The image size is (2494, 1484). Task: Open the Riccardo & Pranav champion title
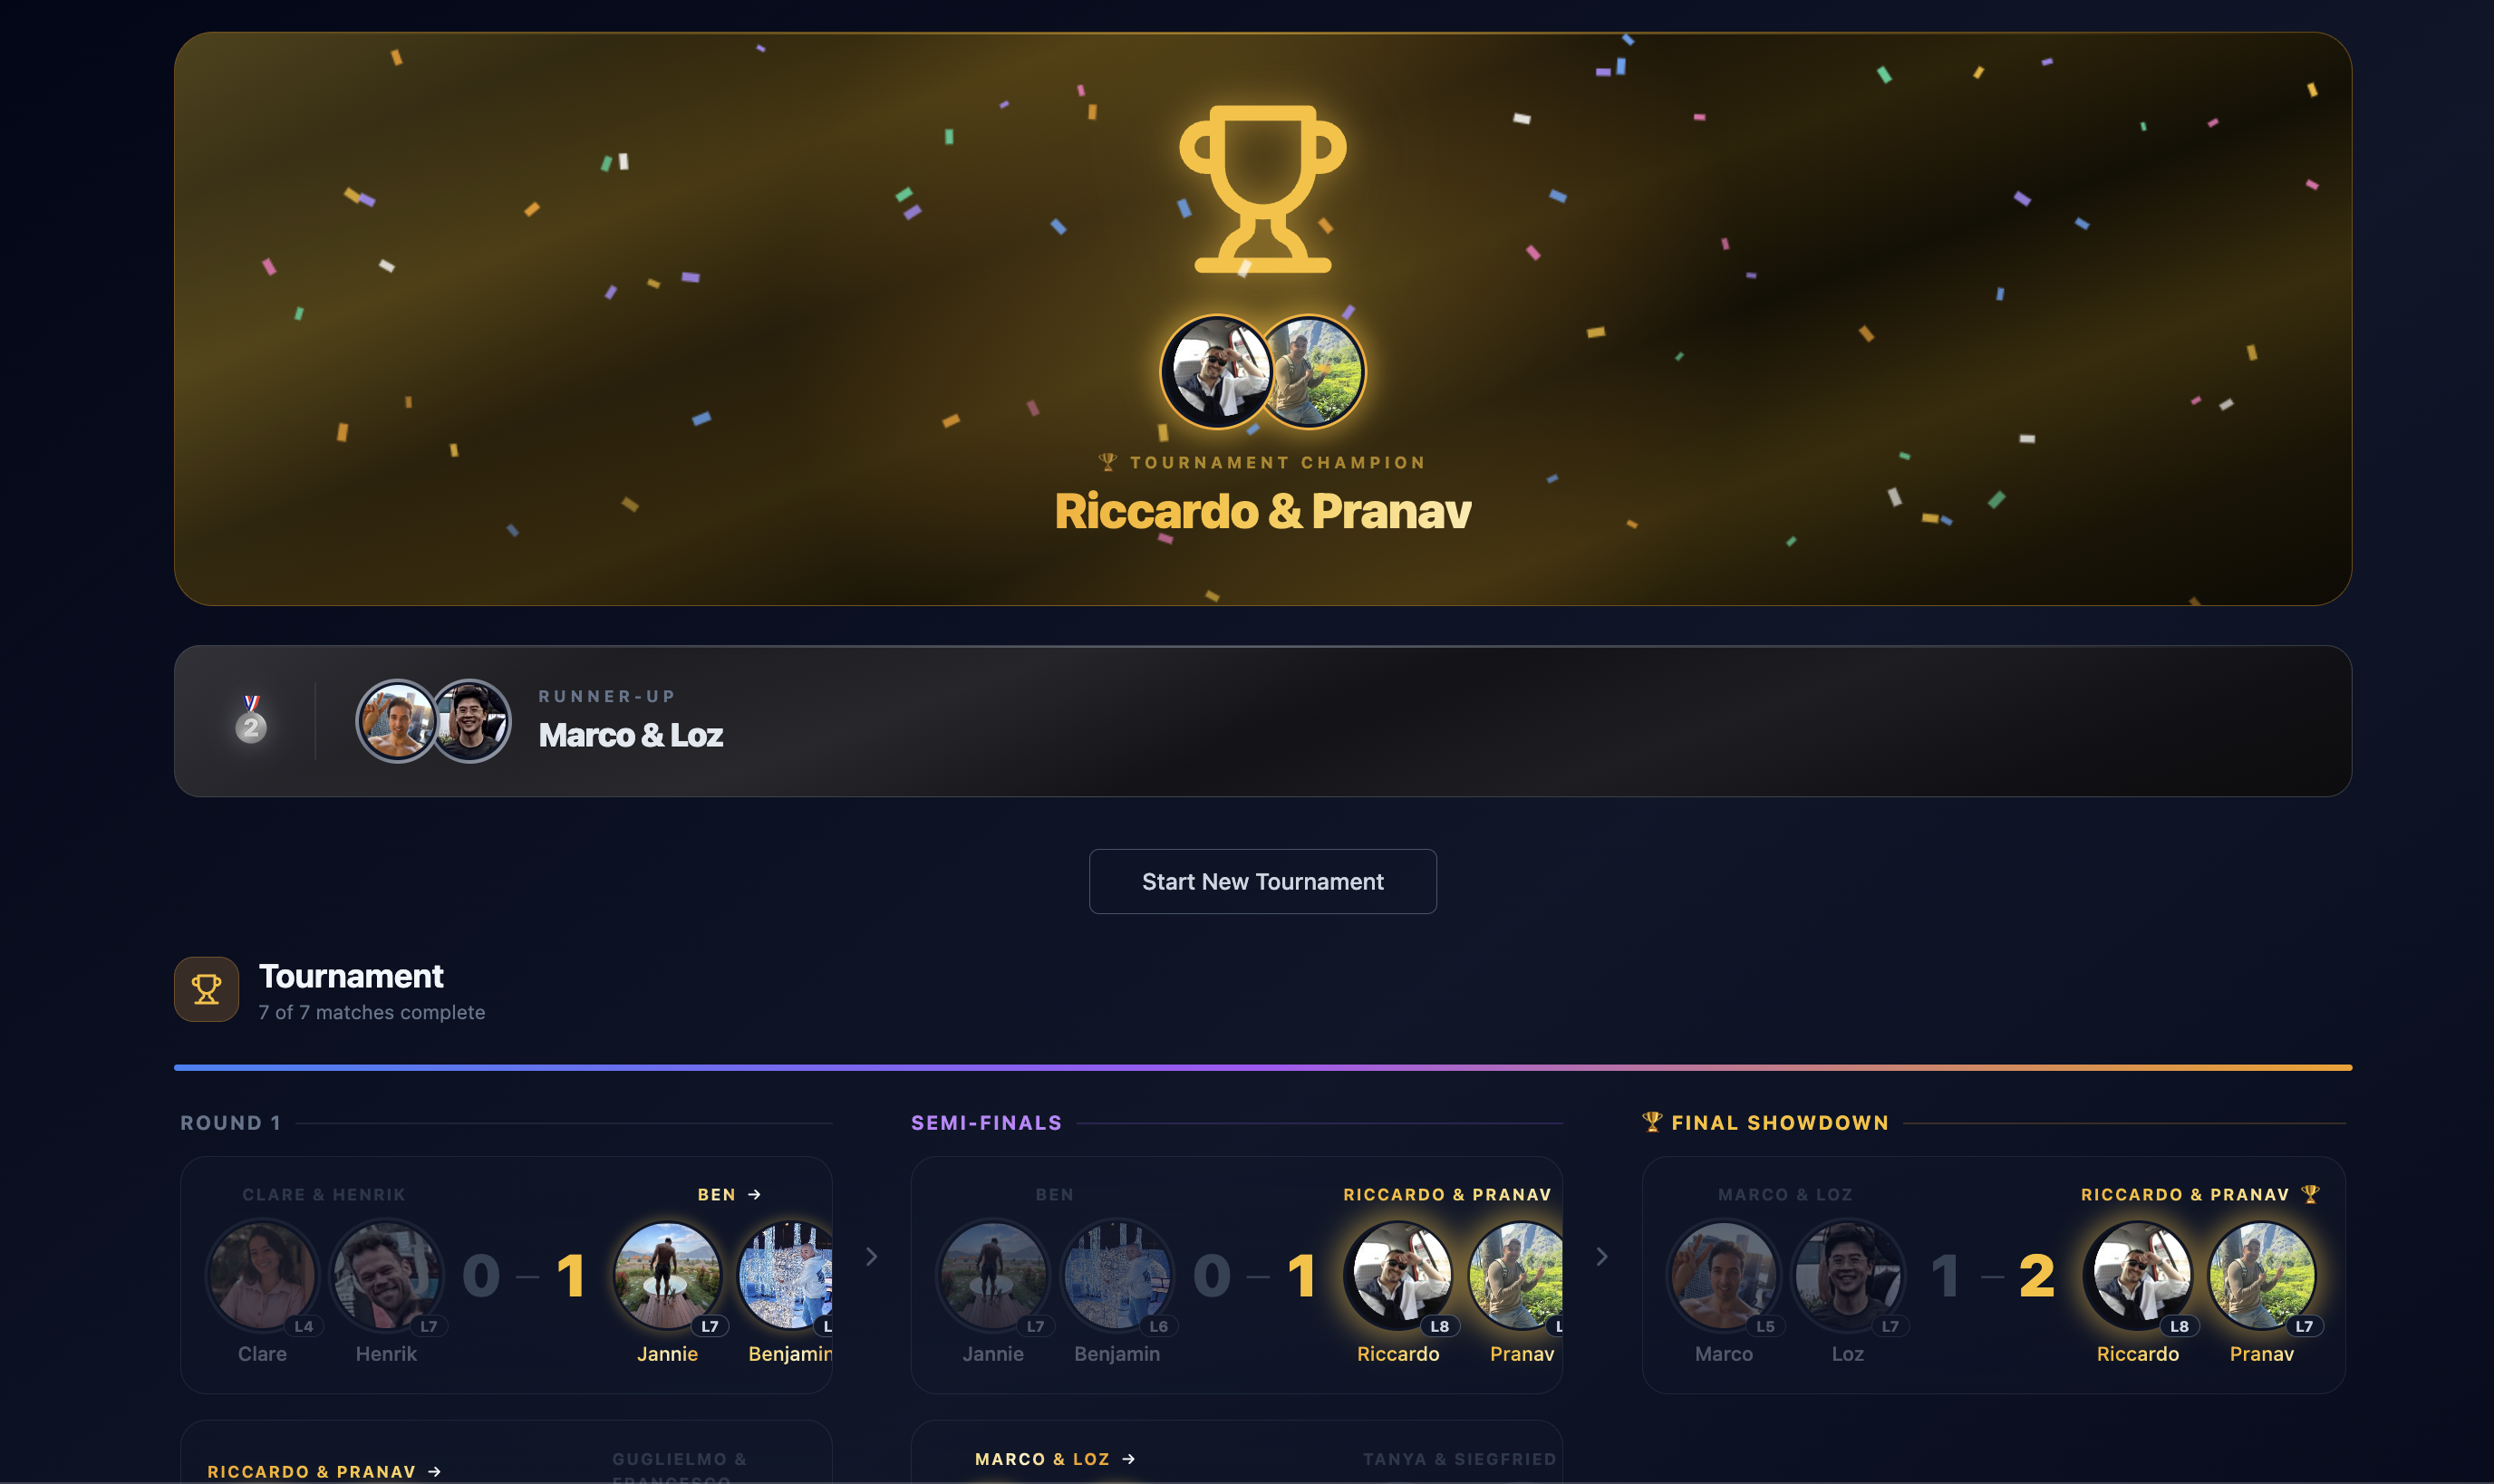[1262, 511]
